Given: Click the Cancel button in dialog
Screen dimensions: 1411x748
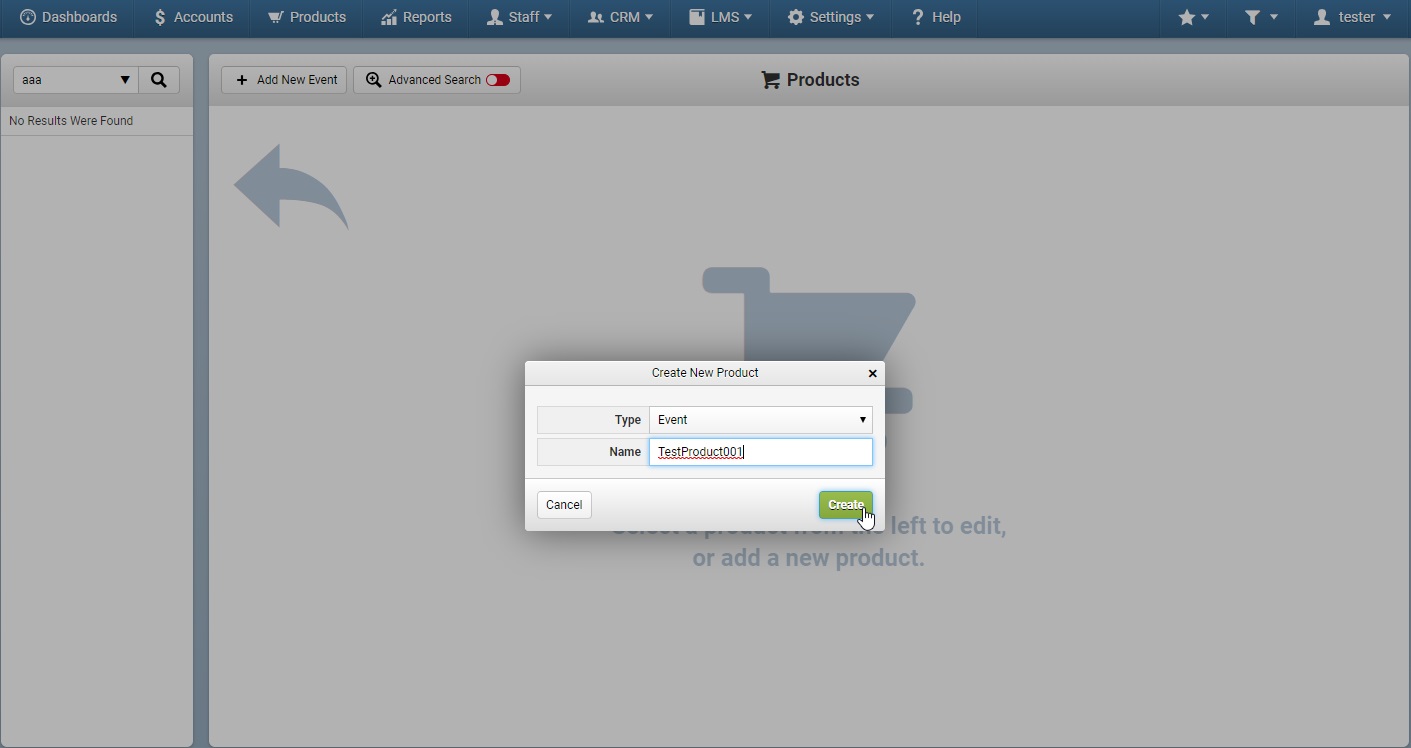Looking at the screenshot, I should pyautogui.click(x=564, y=505).
